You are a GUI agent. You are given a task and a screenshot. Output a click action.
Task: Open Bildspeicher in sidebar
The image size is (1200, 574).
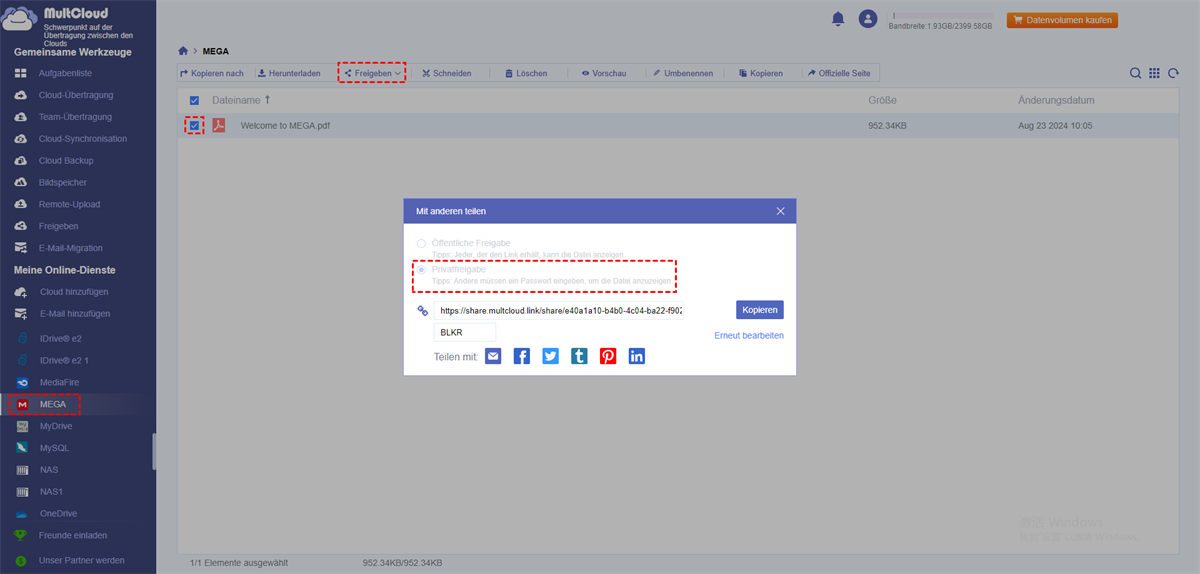click(x=62, y=183)
